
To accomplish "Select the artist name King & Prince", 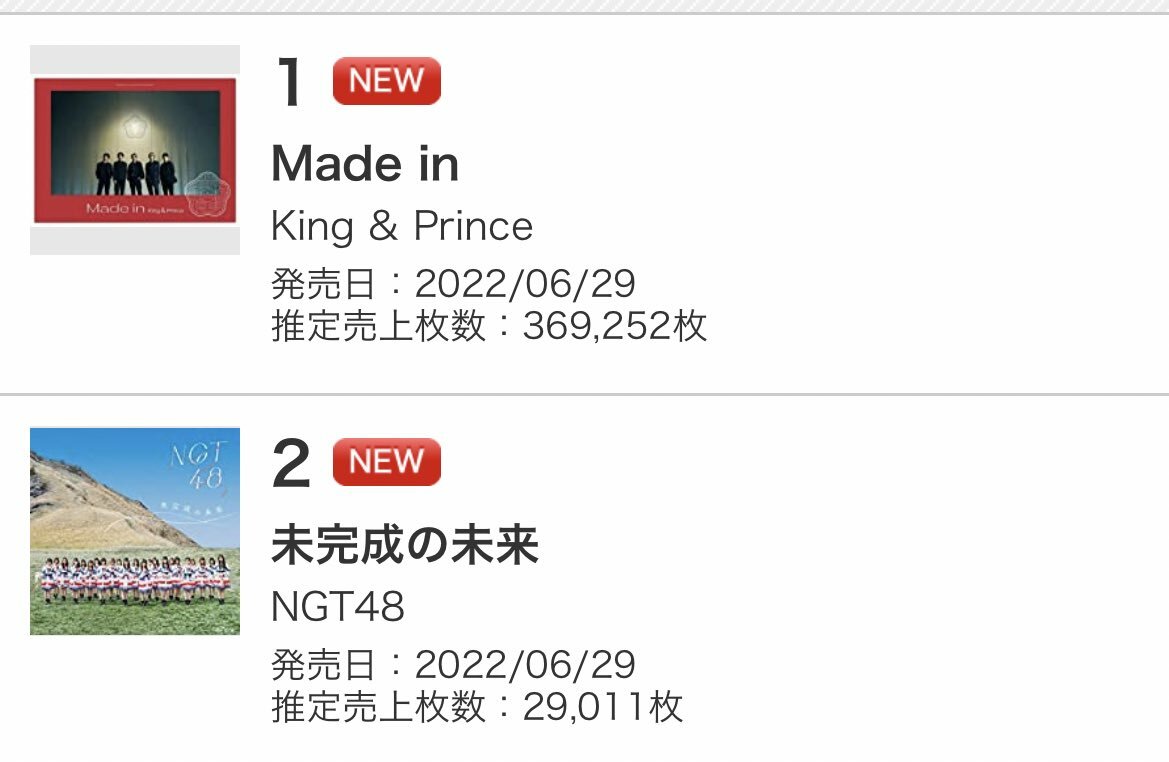I will click(402, 226).
